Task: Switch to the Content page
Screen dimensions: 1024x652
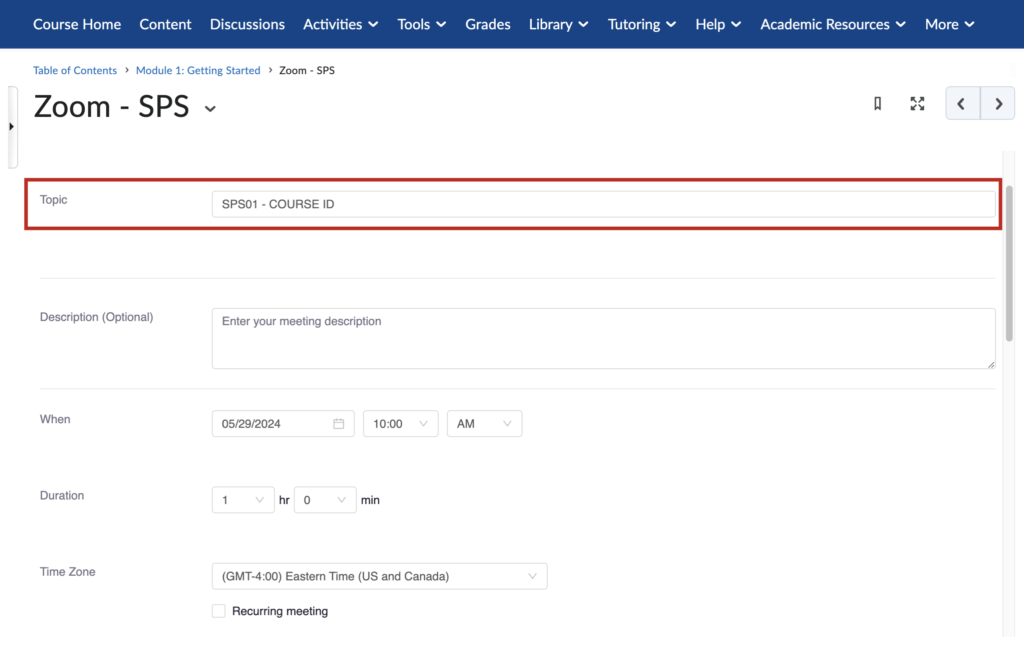Action: click(x=165, y=24)
